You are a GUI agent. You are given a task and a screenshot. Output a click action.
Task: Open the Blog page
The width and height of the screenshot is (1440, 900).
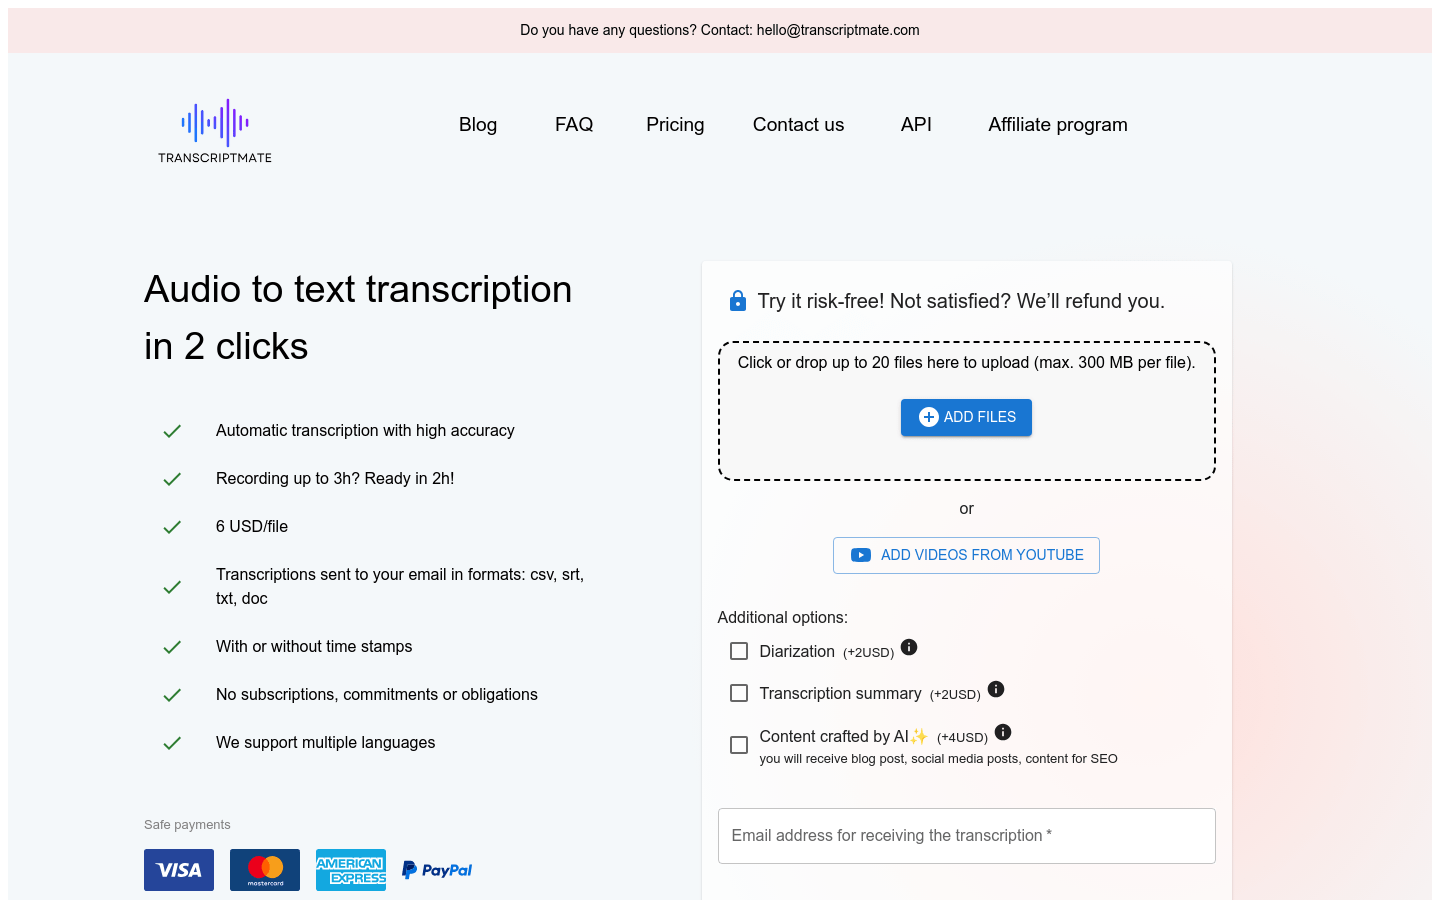478,125
